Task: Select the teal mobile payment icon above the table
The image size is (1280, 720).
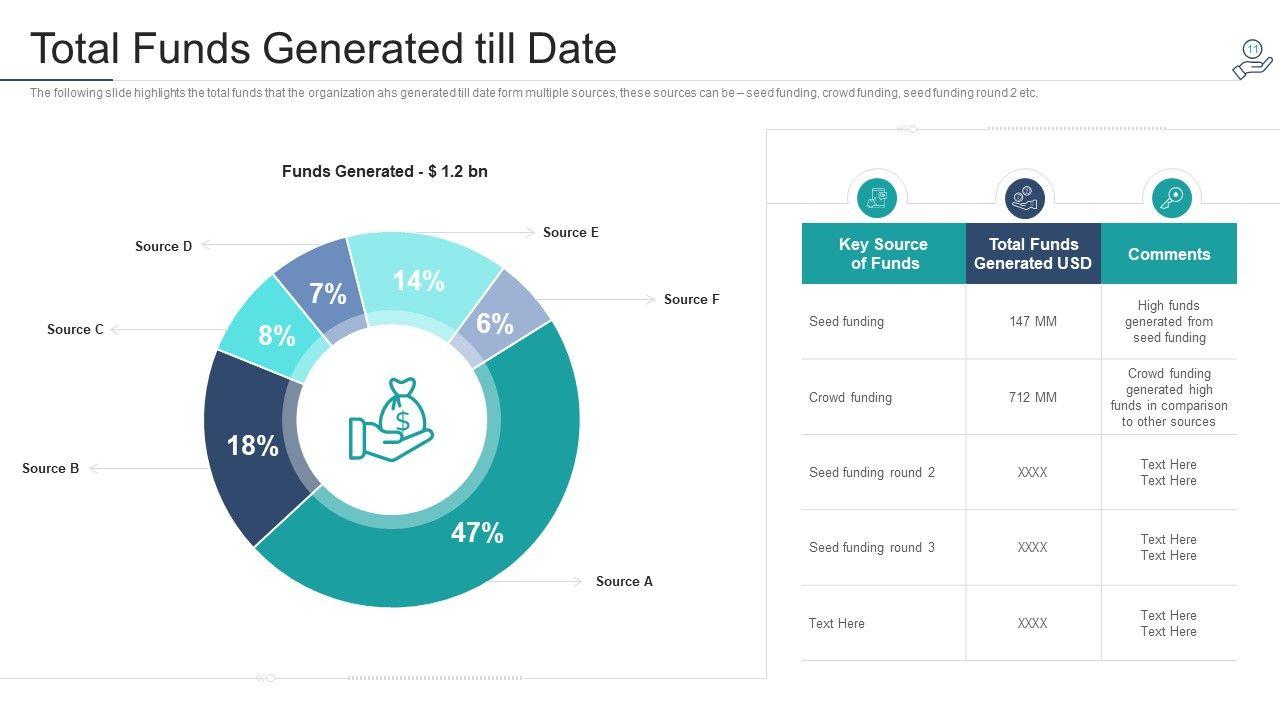Action: pyautogui.click(x=877, y=197)
